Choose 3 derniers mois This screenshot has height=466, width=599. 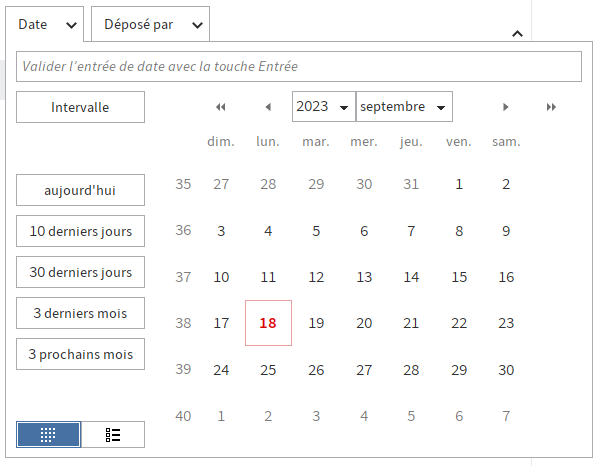tap(80, 313)
